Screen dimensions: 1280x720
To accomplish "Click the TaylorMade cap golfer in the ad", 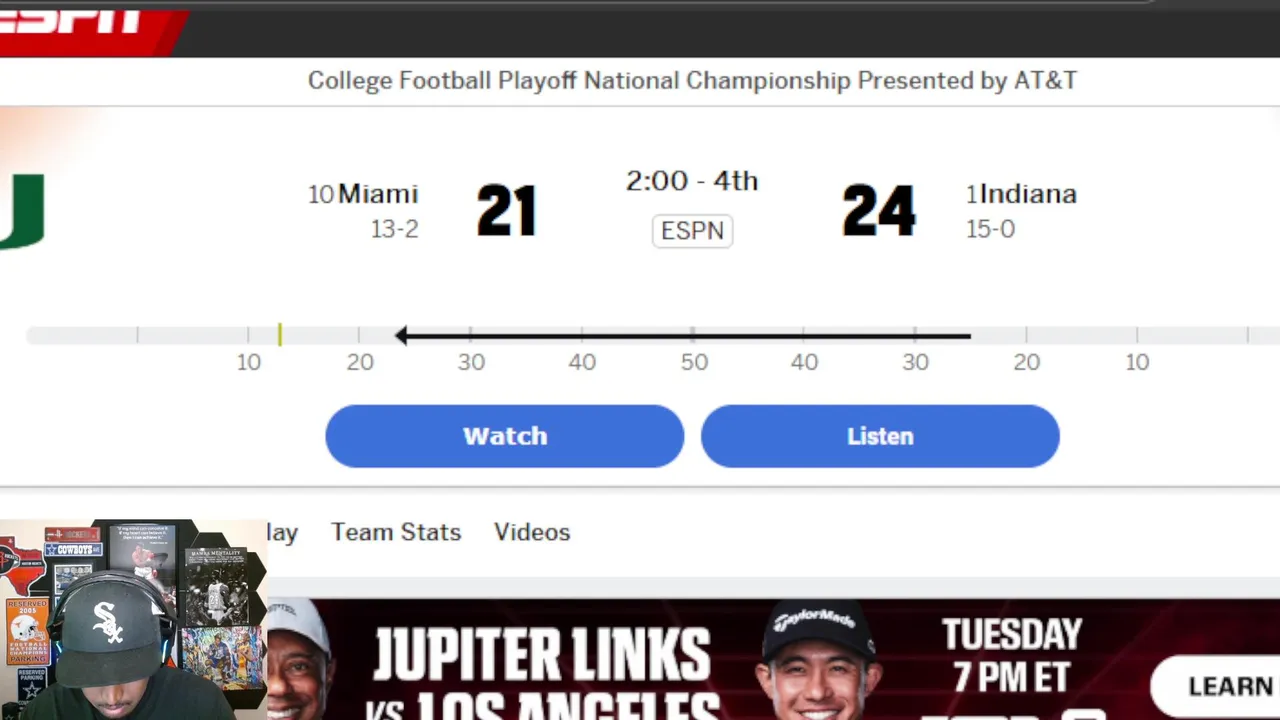I will tap(815, 660).
